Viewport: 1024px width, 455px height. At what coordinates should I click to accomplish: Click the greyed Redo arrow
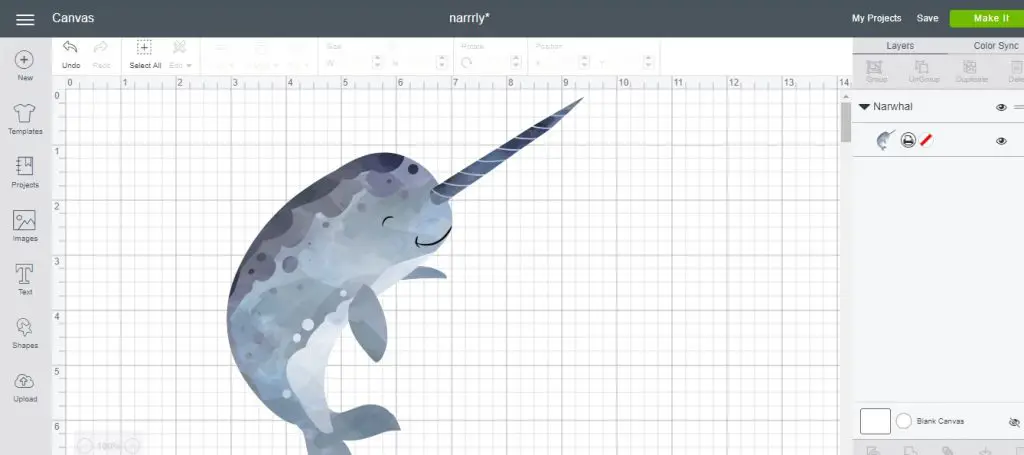point(101,48)
